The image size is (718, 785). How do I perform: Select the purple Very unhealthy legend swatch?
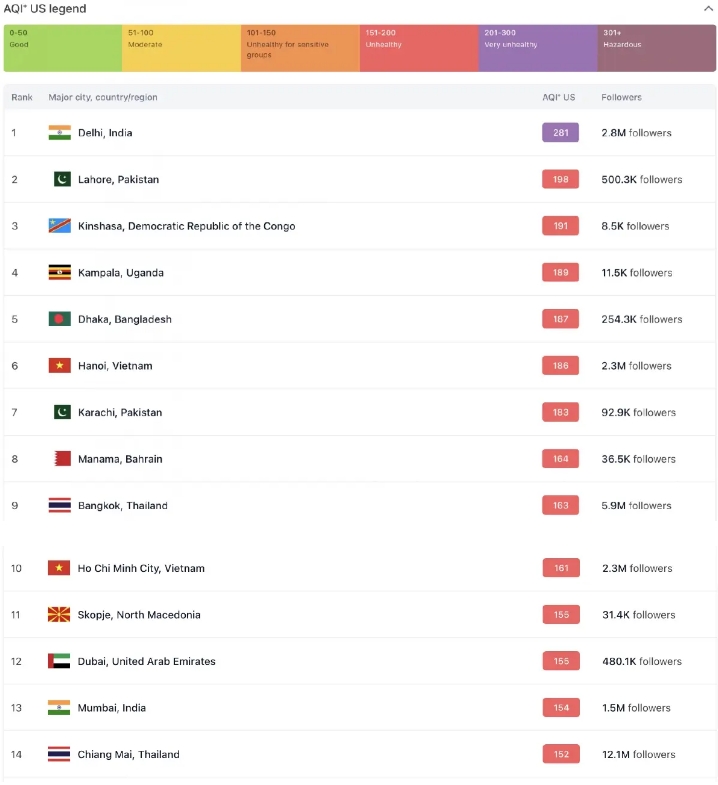point(538,48)
